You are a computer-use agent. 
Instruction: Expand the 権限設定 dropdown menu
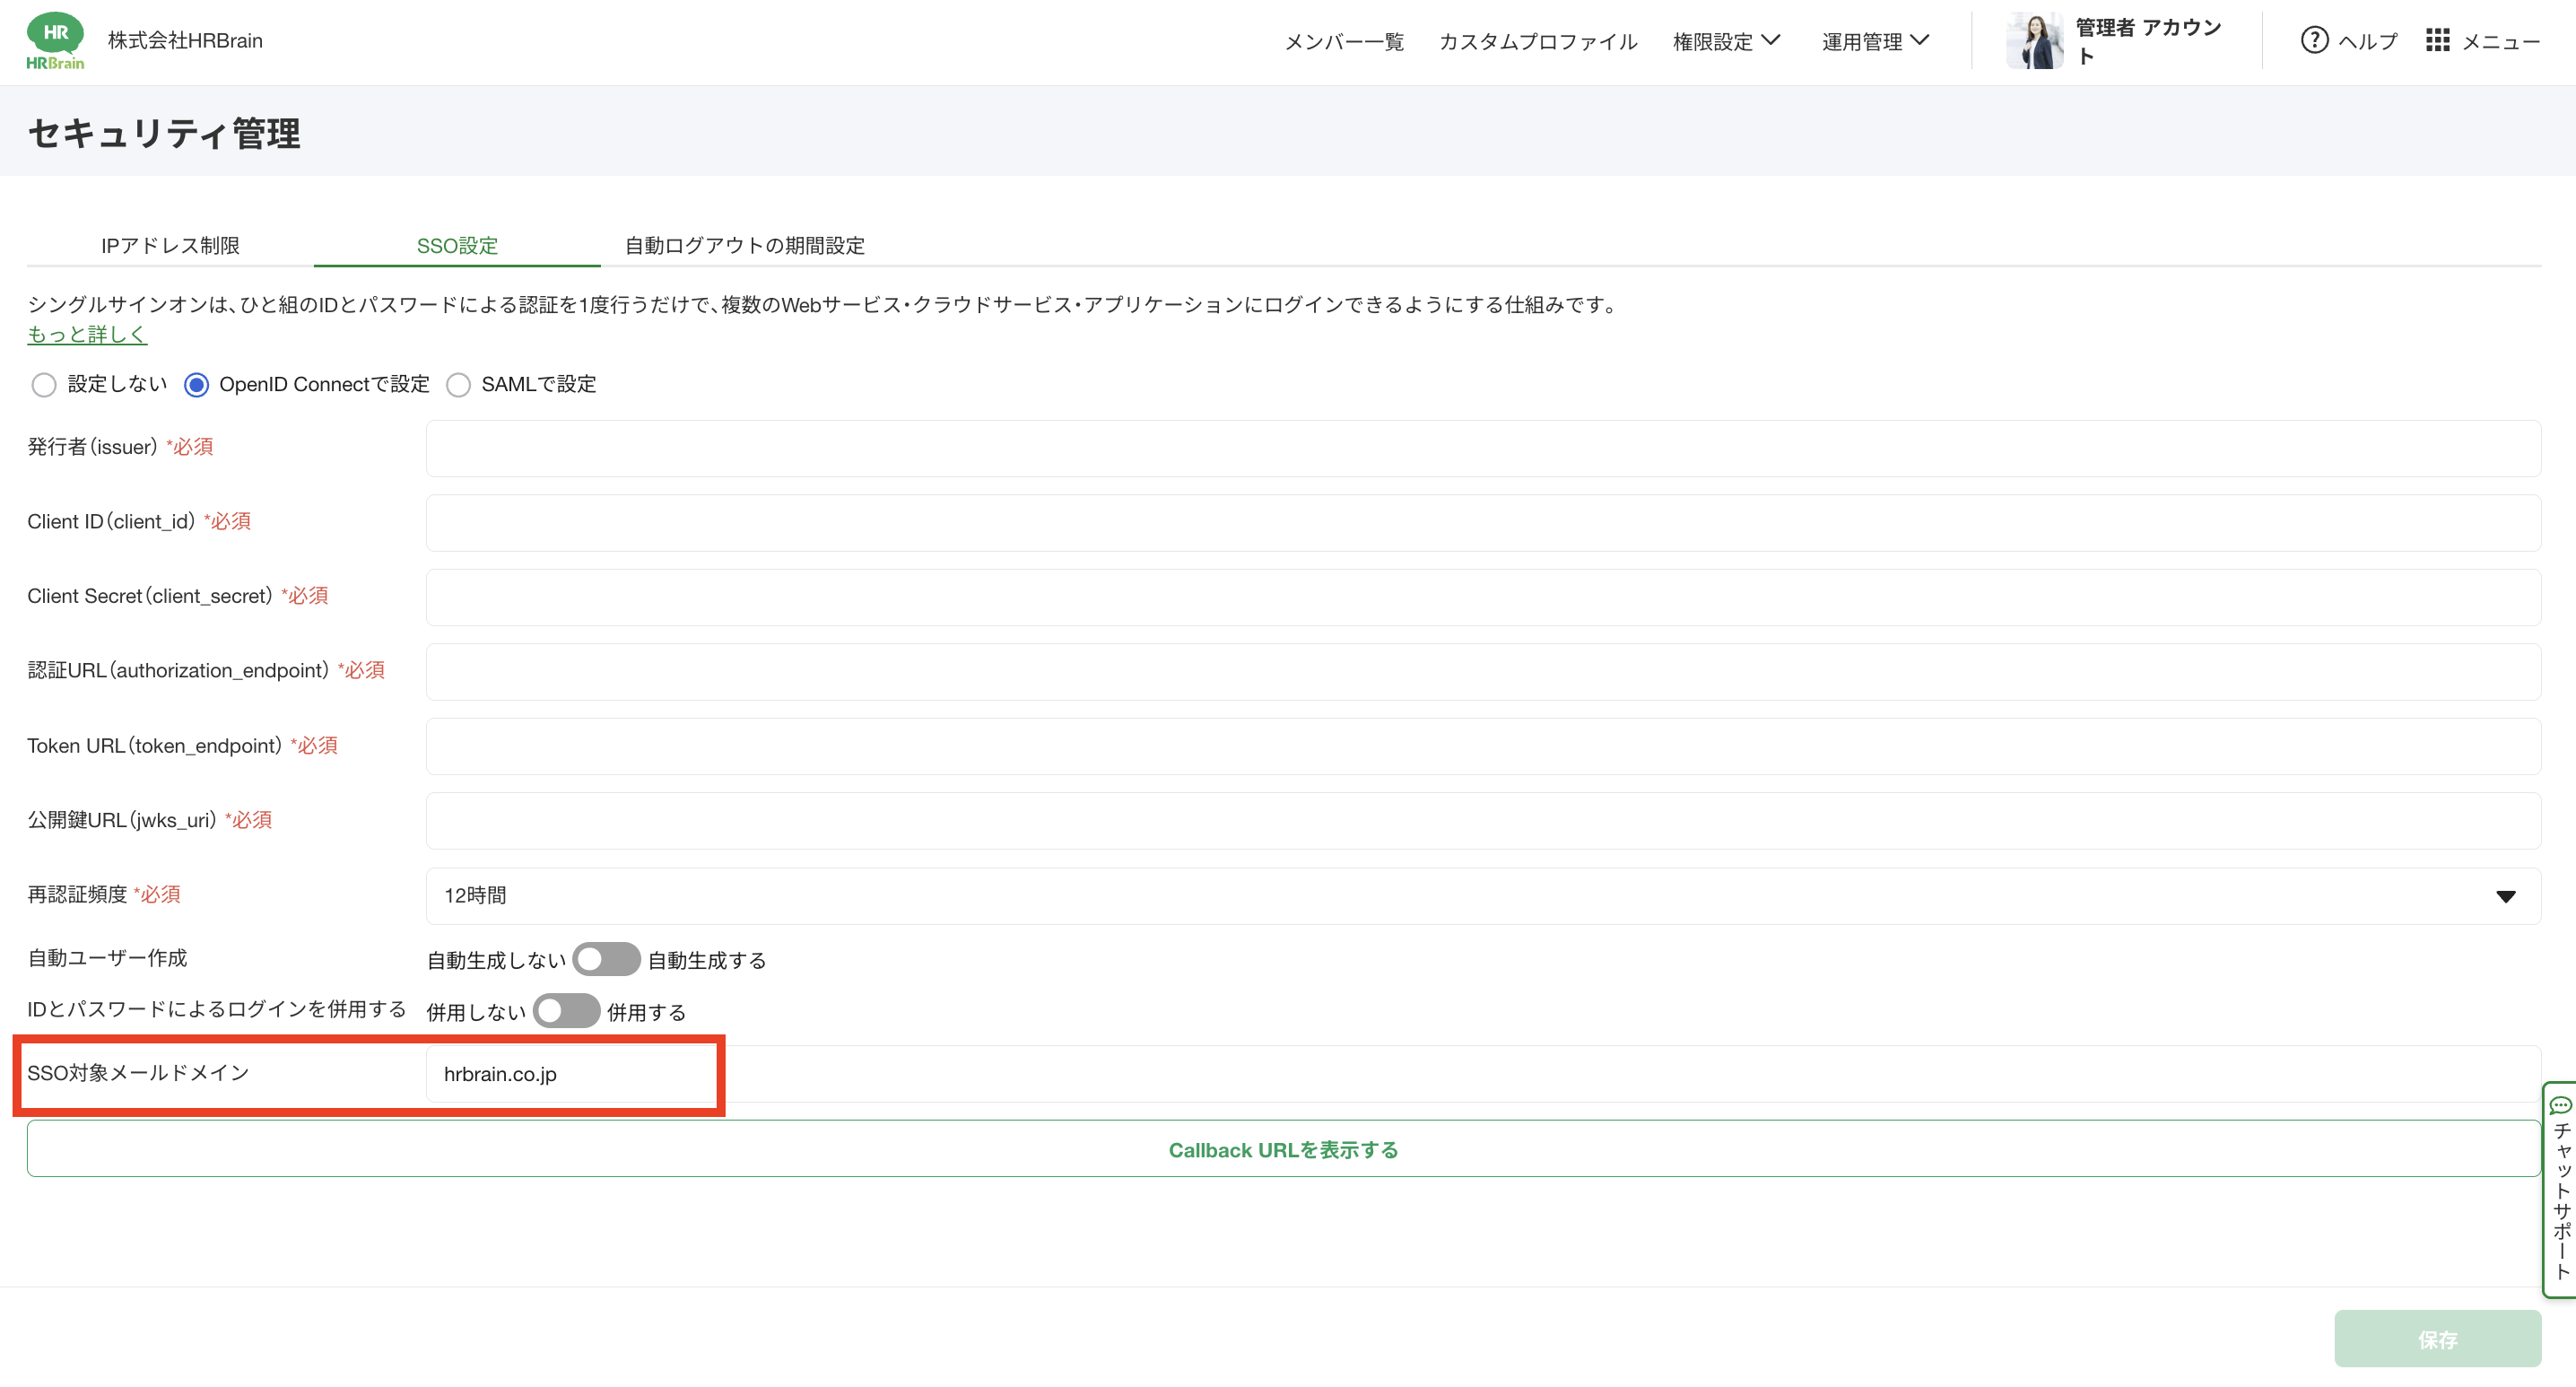1726,41
